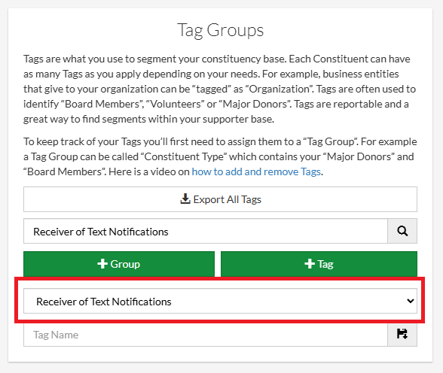
Task: Open the how to add and remove Tags link
Action: pos(256,172)
